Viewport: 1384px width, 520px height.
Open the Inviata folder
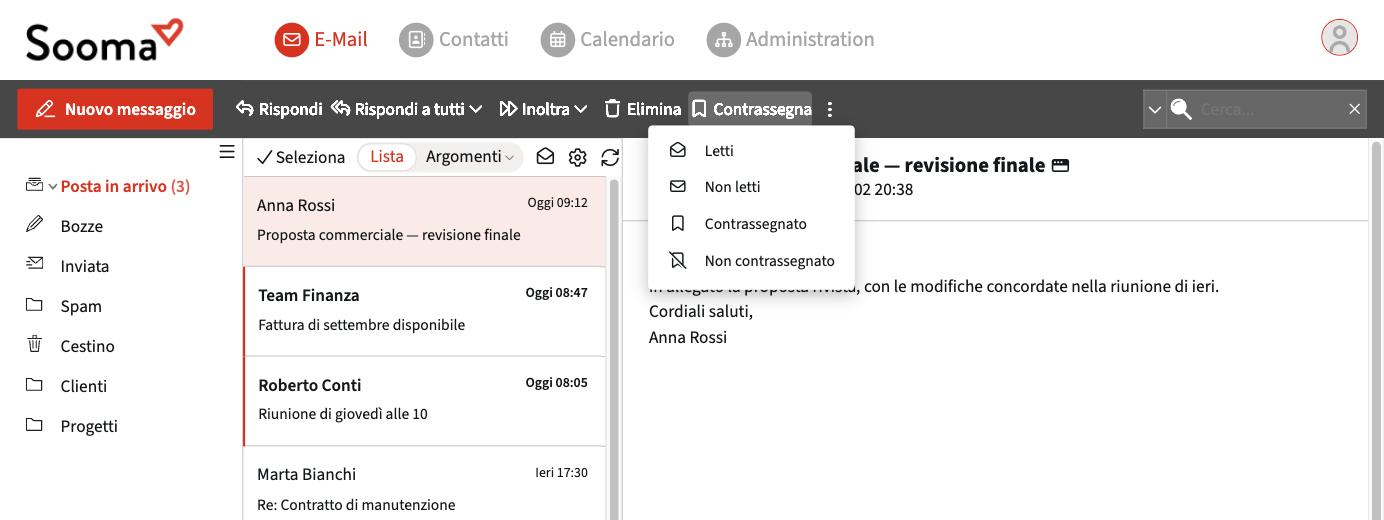click(x=85, y=266)
